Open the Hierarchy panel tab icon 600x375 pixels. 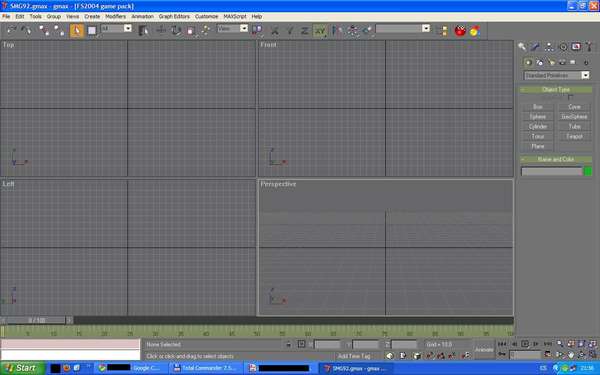pyautogui.click(x=549, y=47)
